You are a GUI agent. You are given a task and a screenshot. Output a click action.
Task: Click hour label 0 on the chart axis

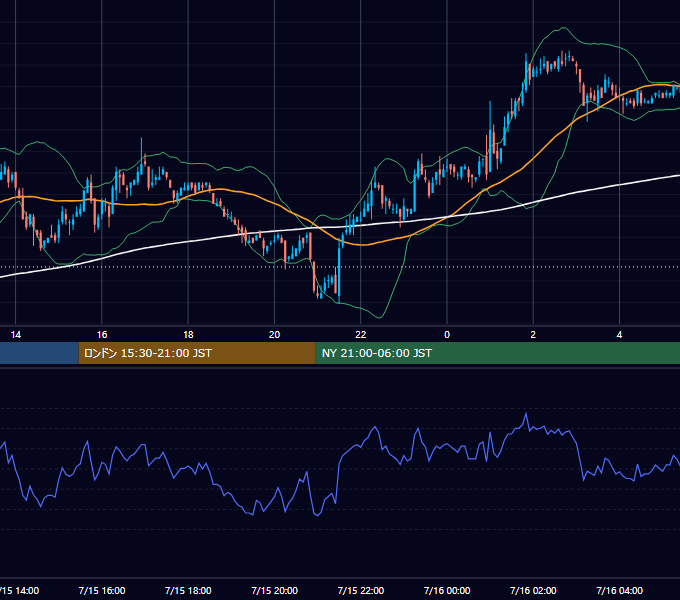447,335
